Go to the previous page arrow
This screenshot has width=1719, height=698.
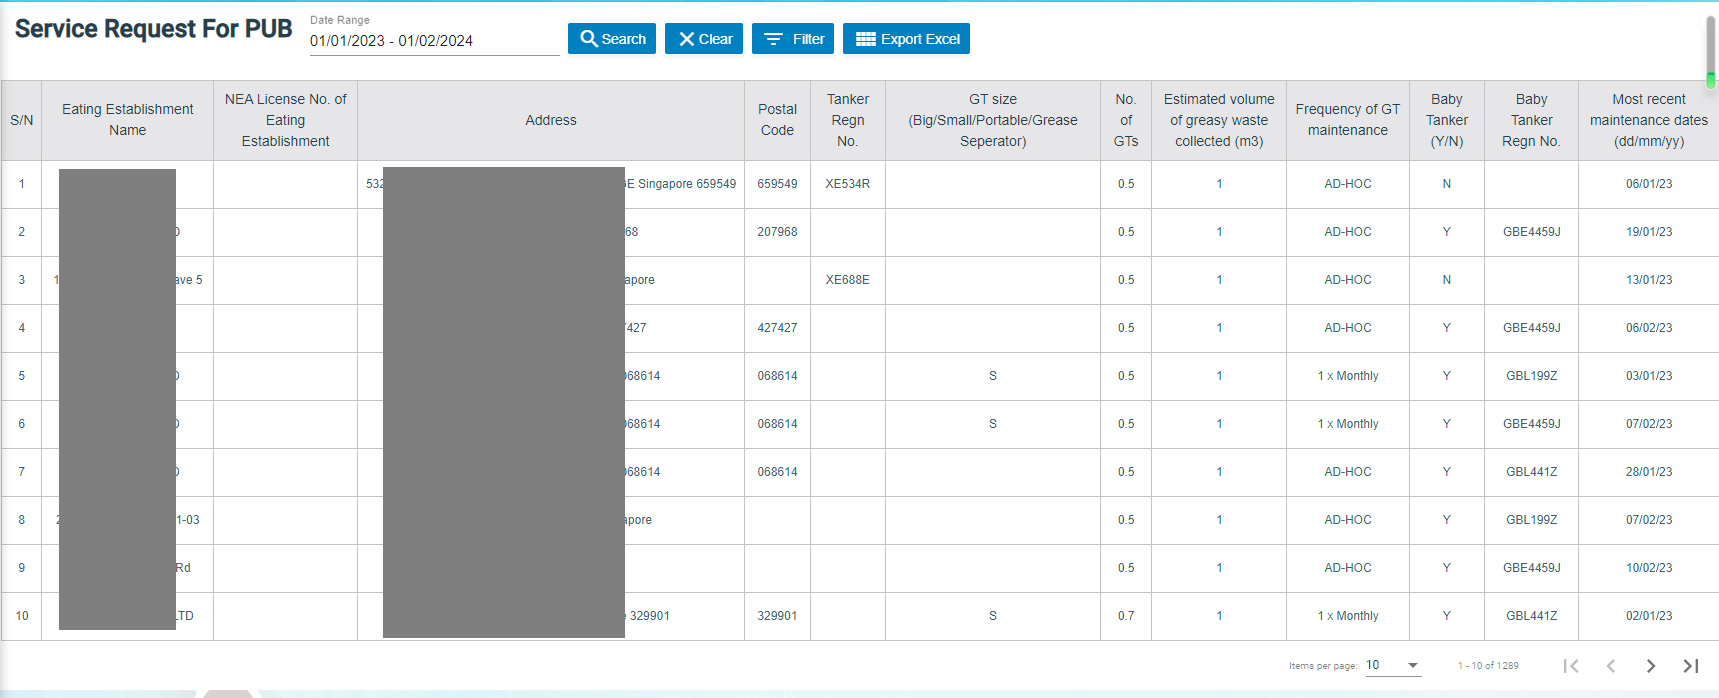tap(1610, 666)
